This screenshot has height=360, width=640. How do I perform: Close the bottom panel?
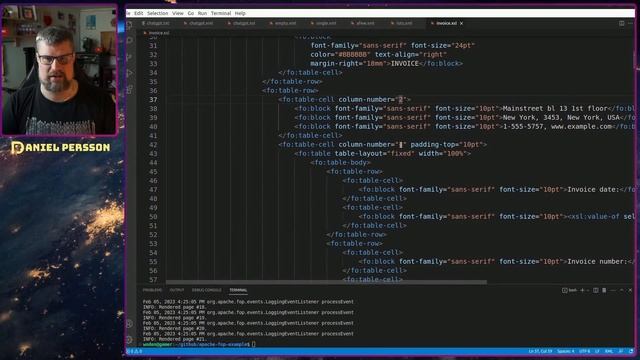[x=630, y=290]
